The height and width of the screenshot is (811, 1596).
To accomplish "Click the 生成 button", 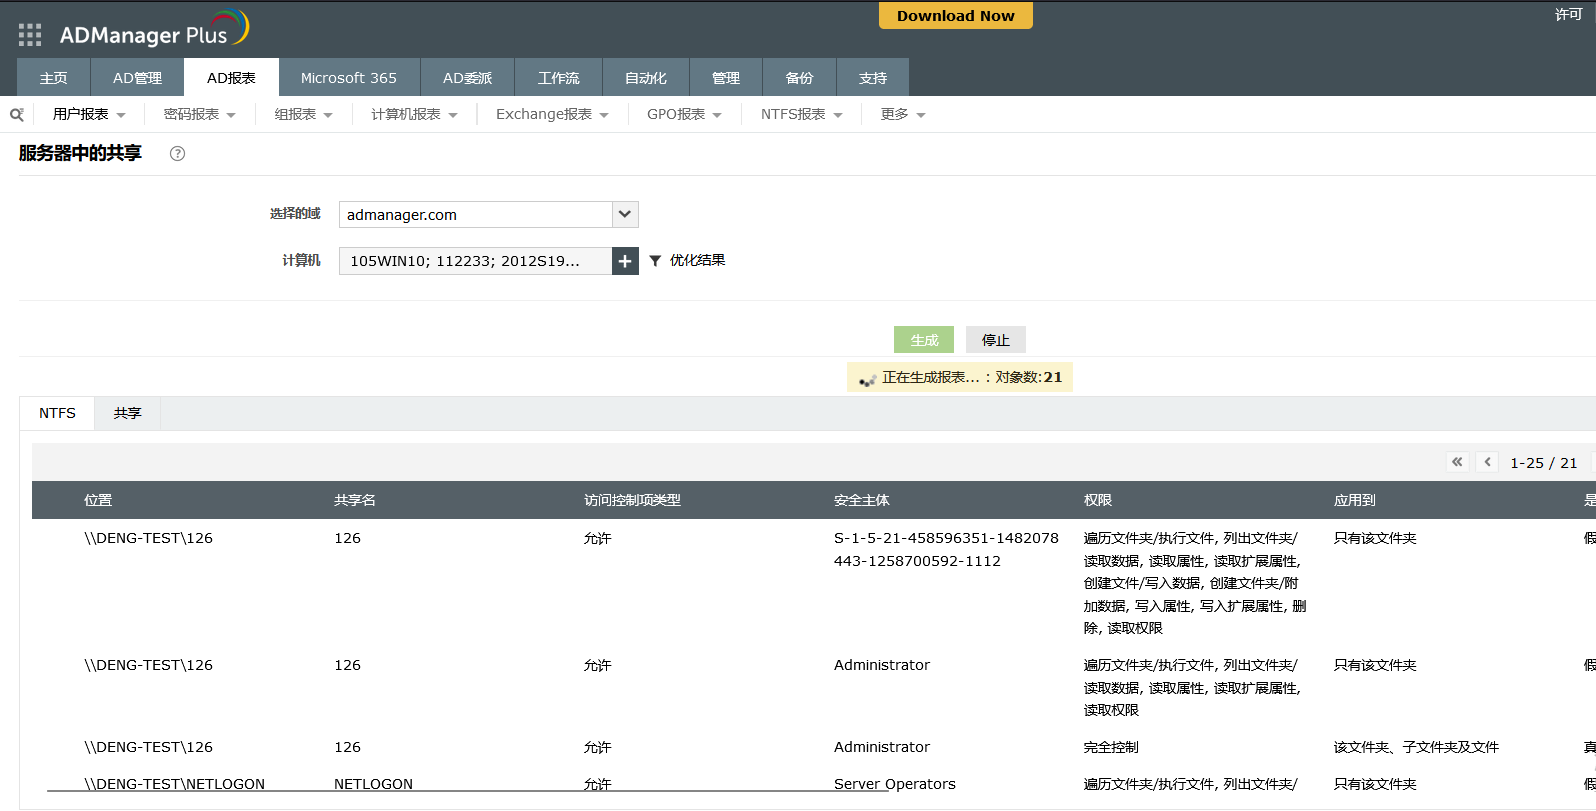I will tap(923, 340).
